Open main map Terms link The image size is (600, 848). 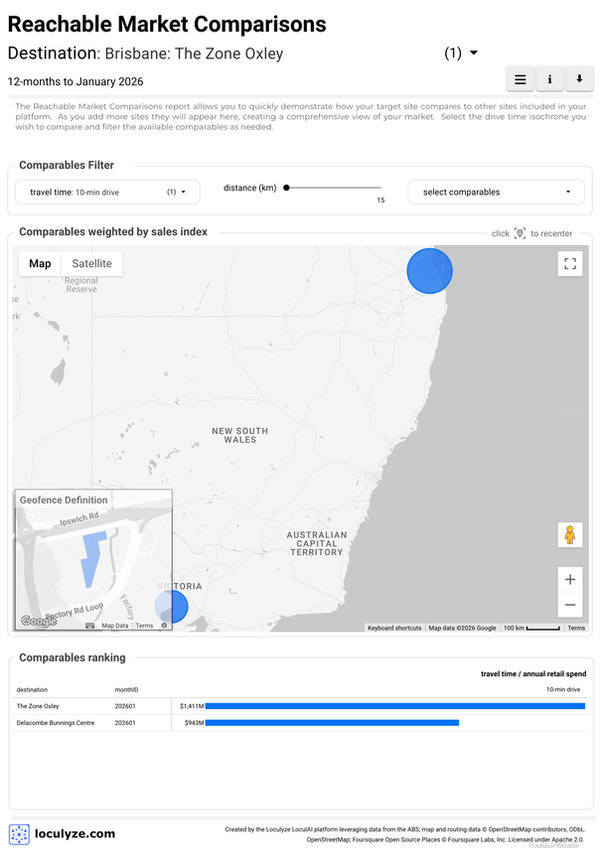(576, 628)
